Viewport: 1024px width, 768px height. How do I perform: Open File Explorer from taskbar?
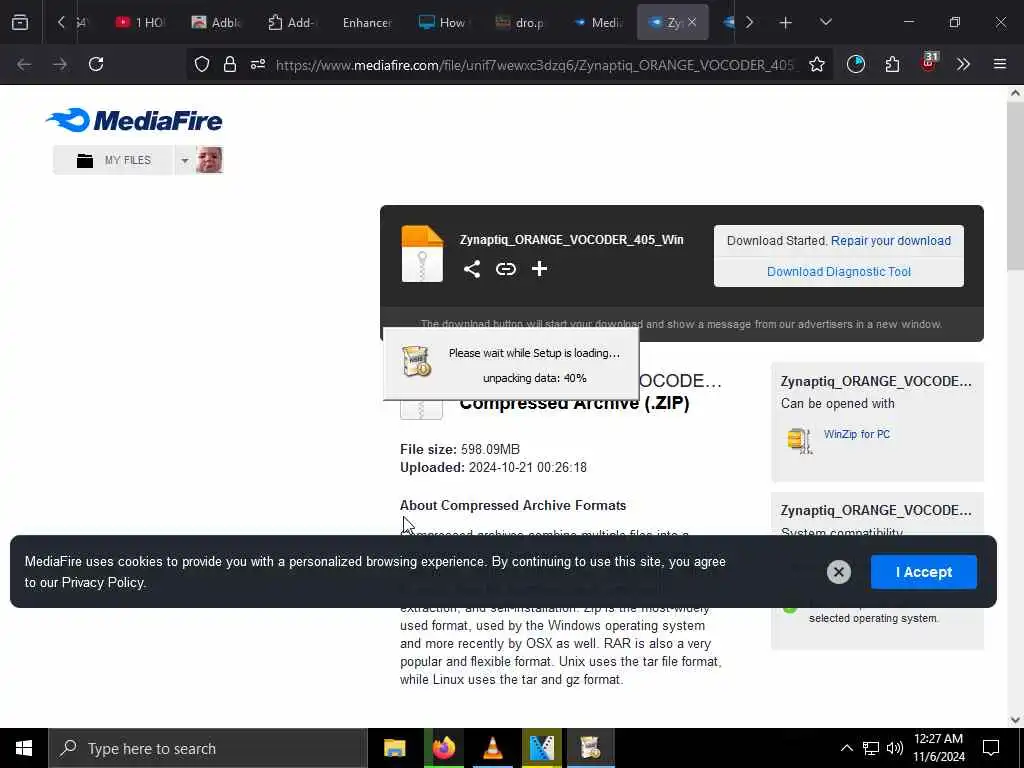click(394, 748)
